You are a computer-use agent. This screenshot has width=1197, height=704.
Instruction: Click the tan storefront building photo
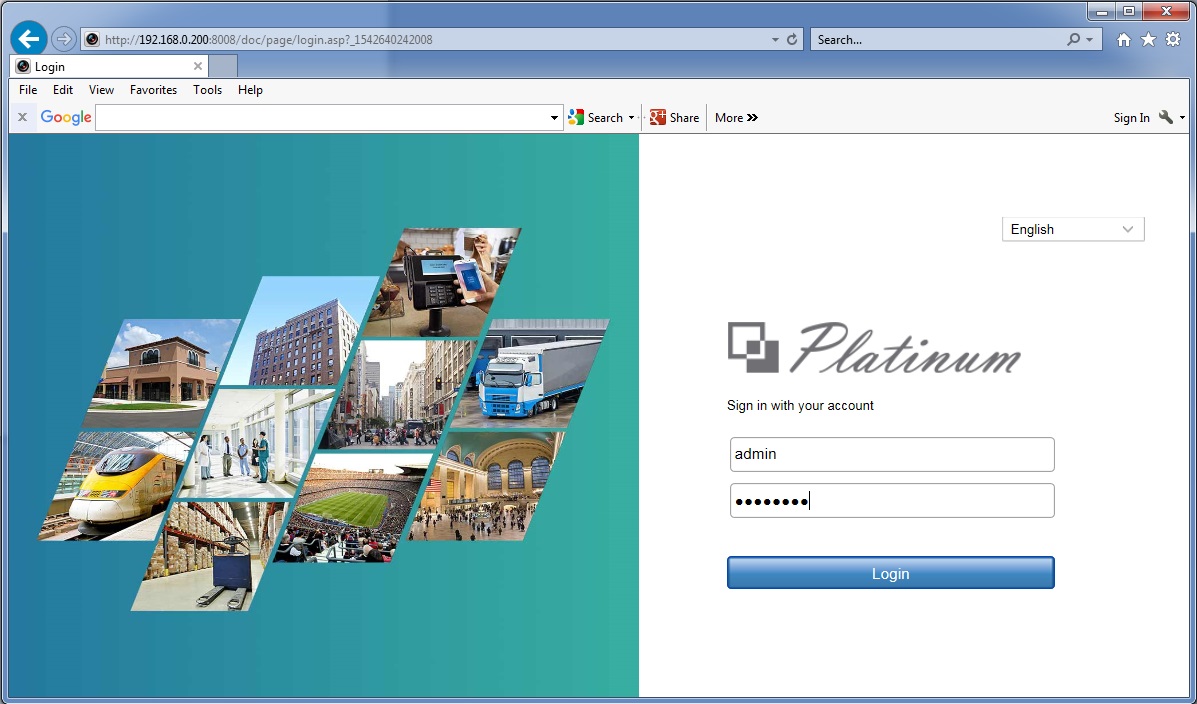click(162, 373)
